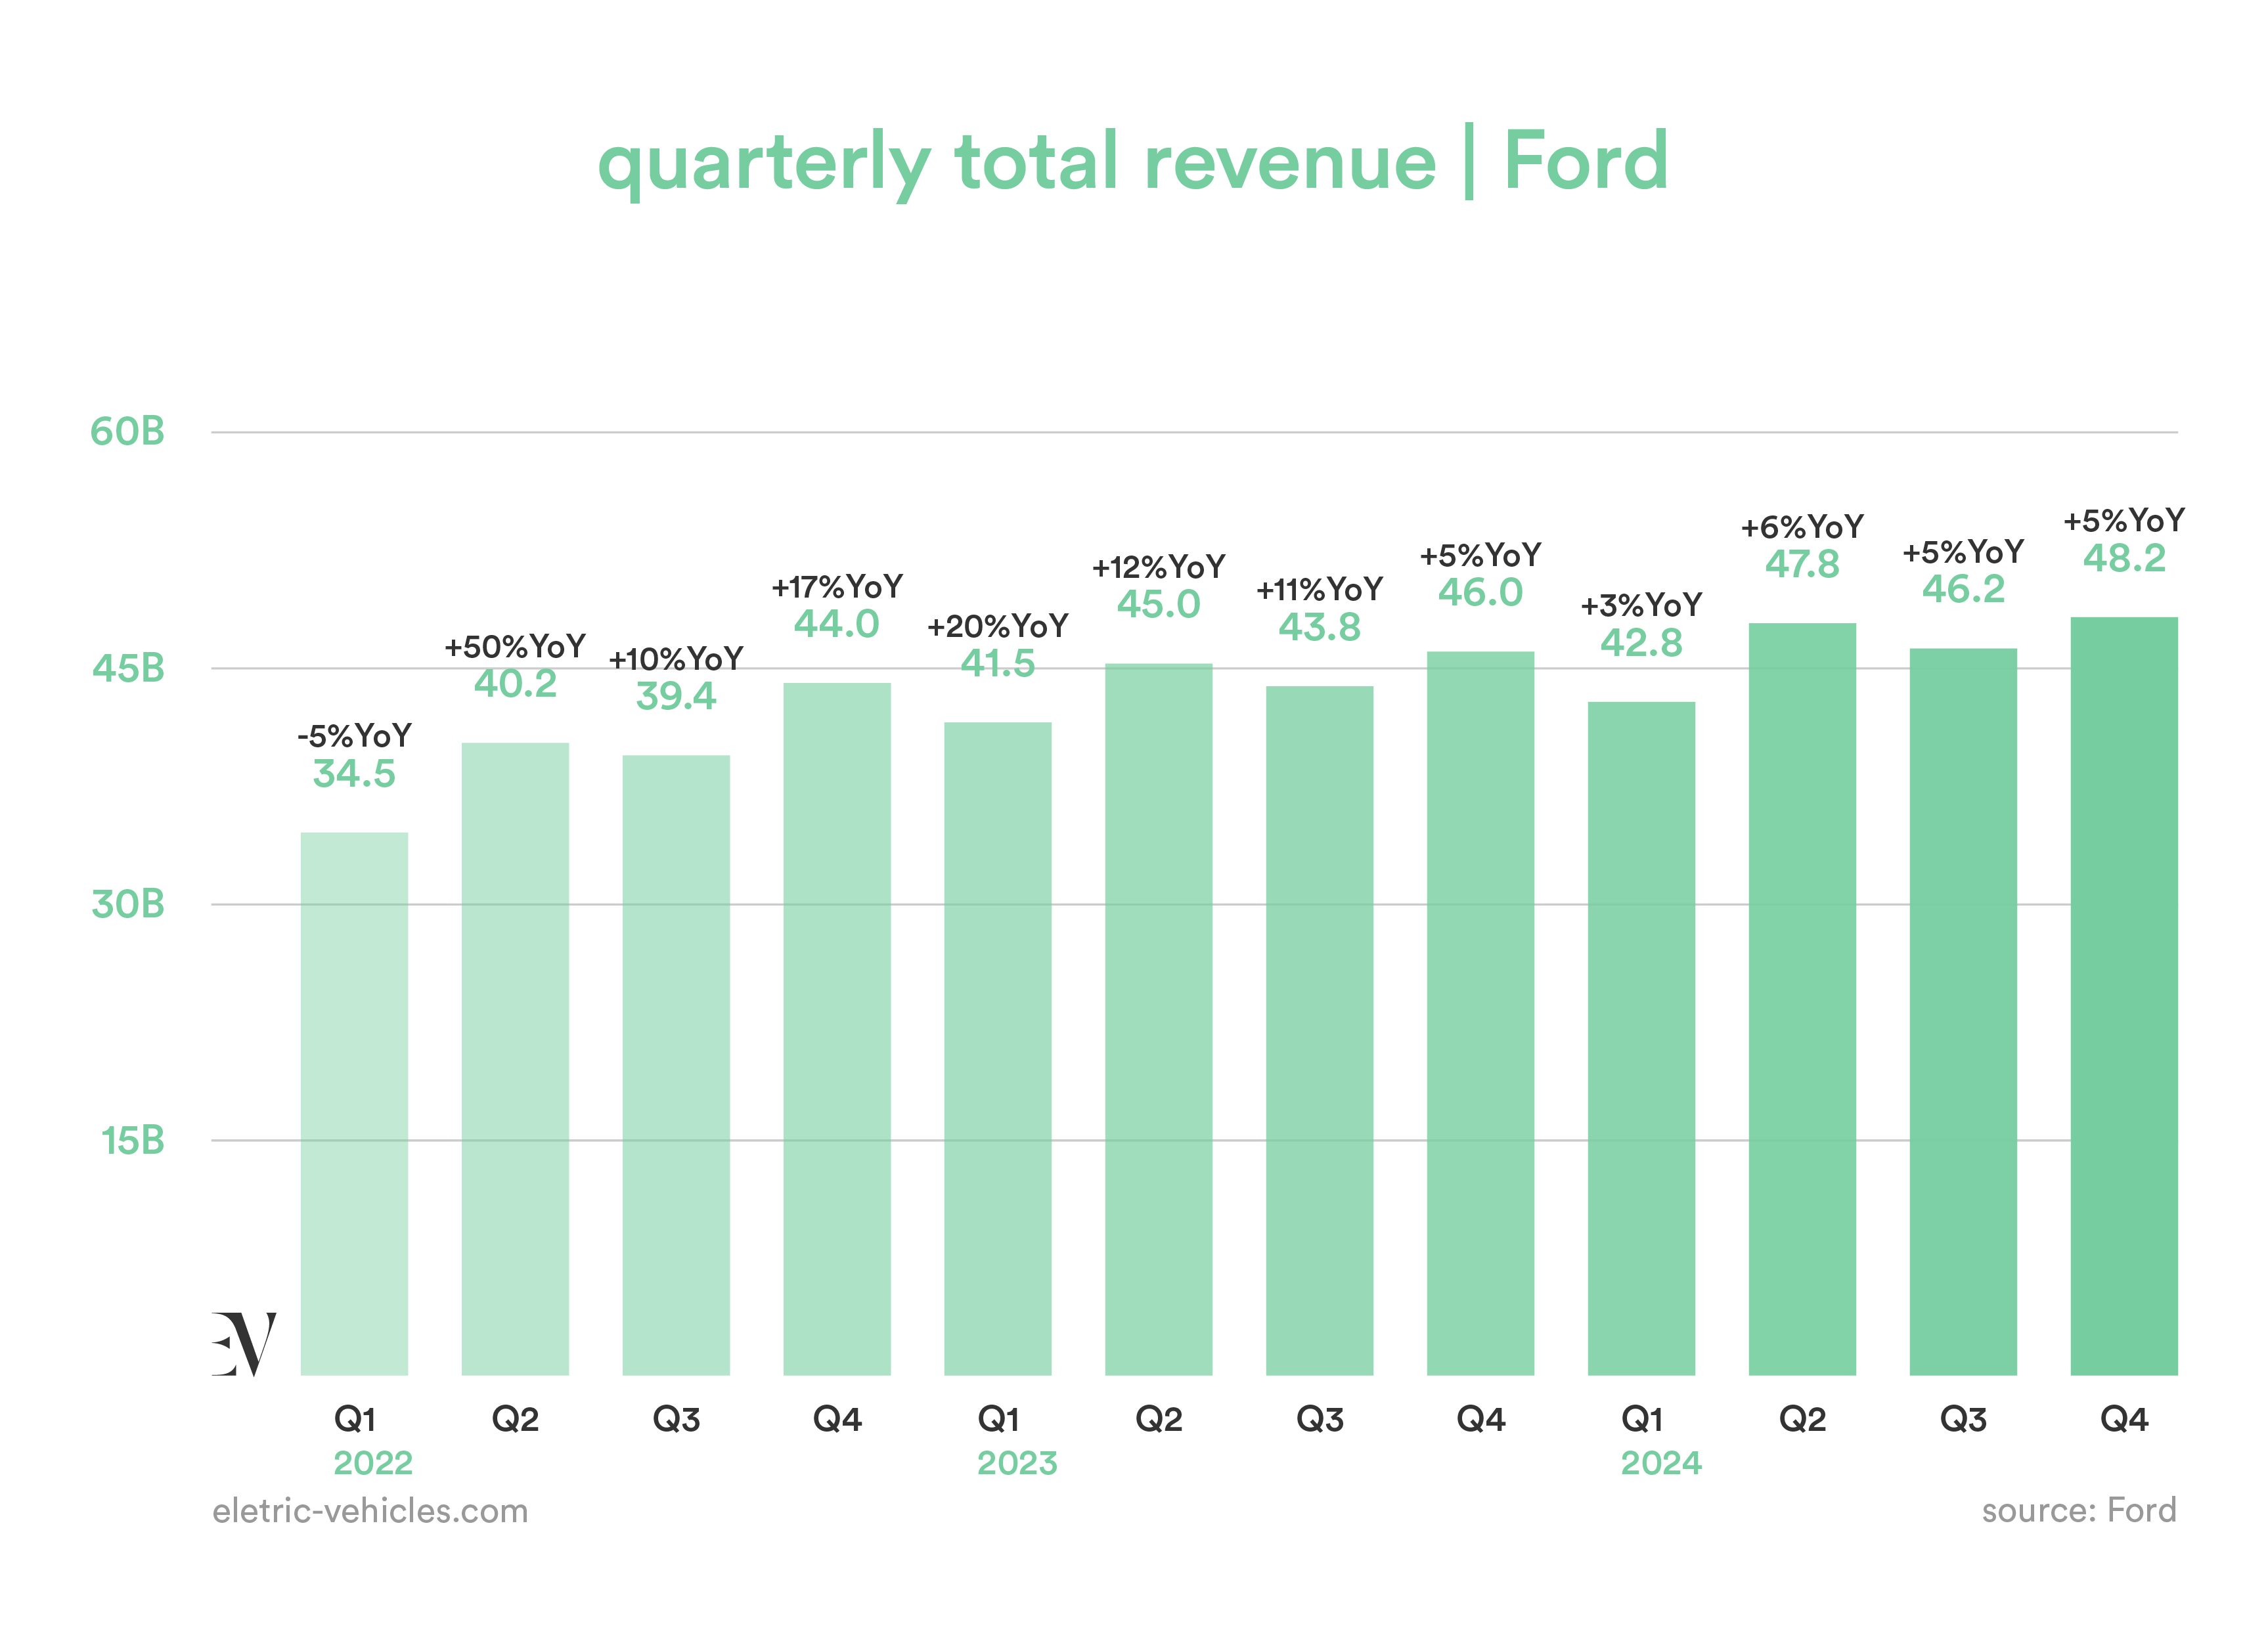The height and width of the screenshot is (1643, 2268).
Task: Select the '60B' y-axis label
Action: [x=127, y=432]
